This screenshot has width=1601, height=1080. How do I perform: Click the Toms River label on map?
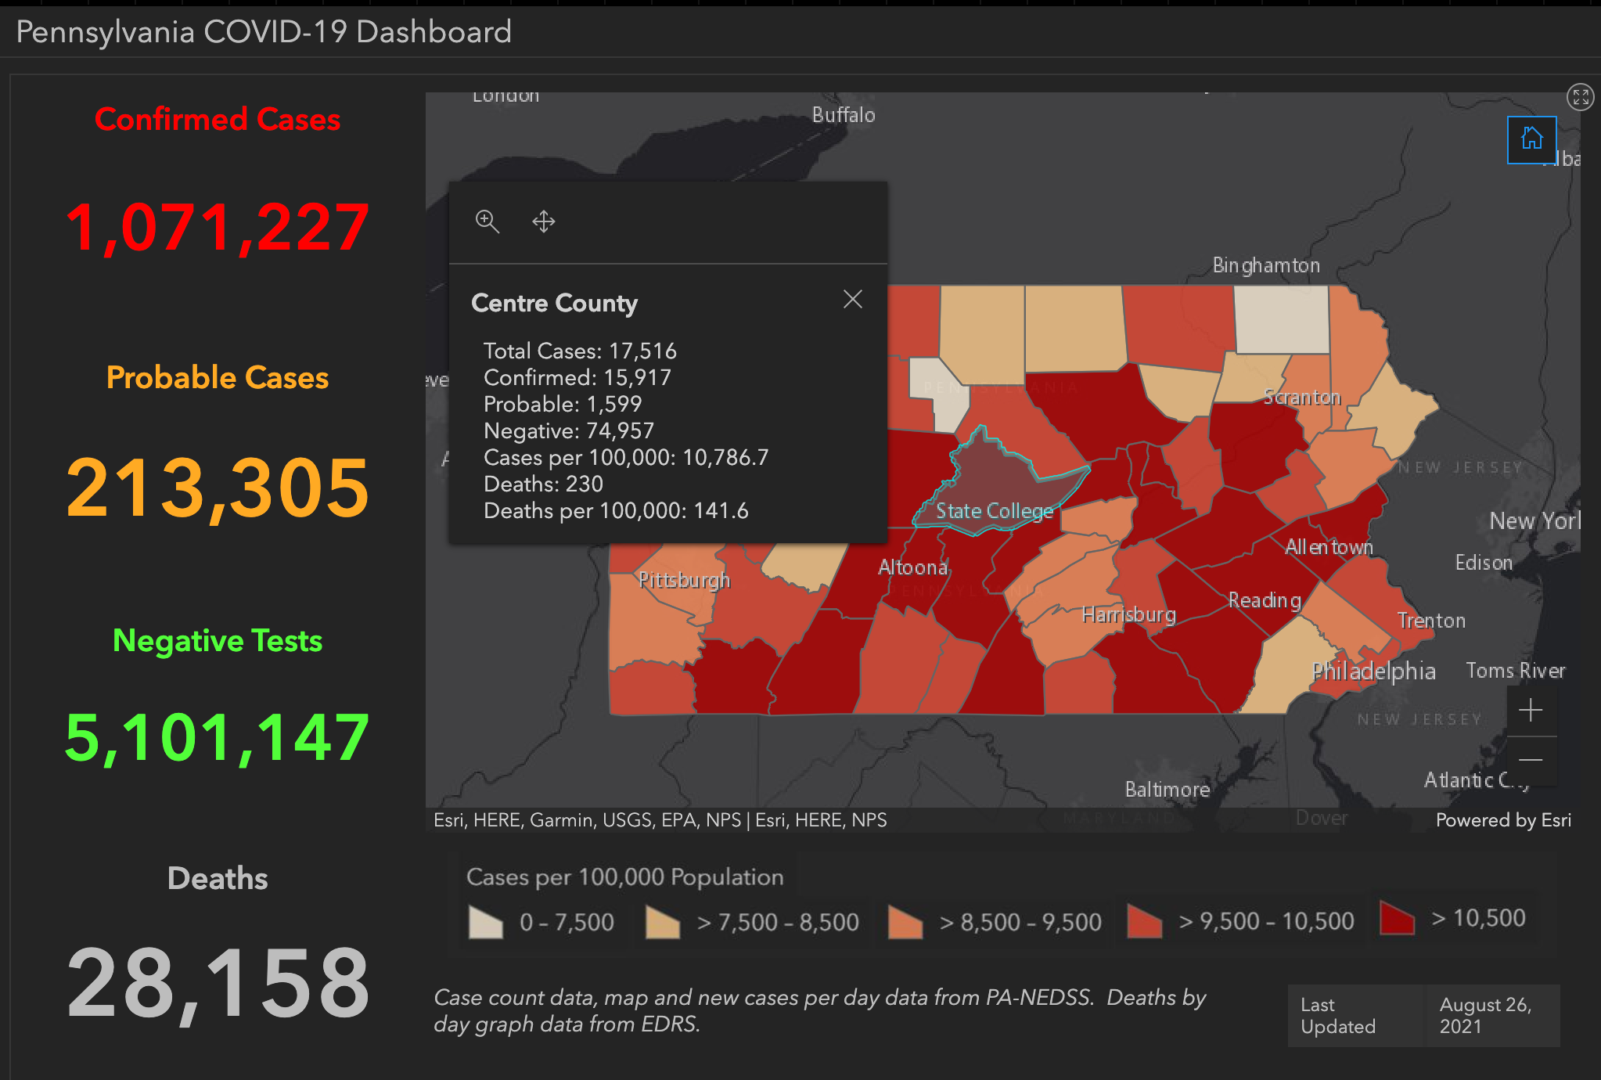tap(1515, 671)
